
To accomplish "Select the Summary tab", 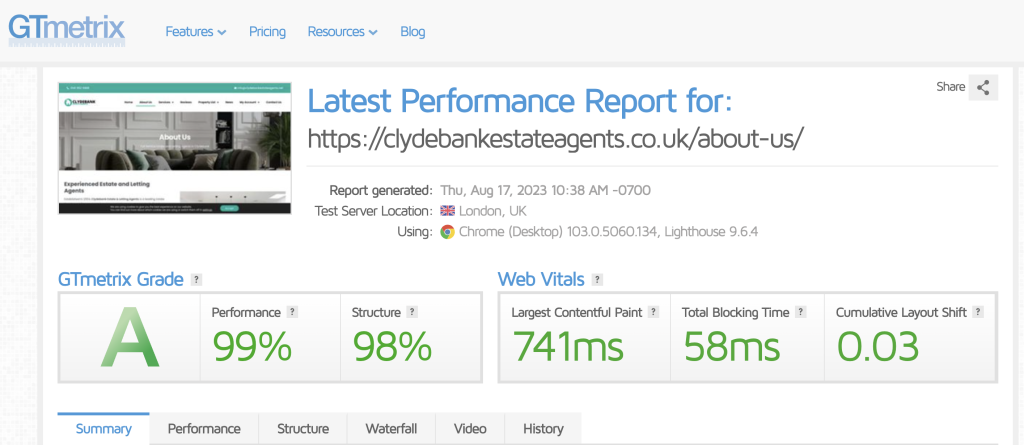I will point(103,429).
